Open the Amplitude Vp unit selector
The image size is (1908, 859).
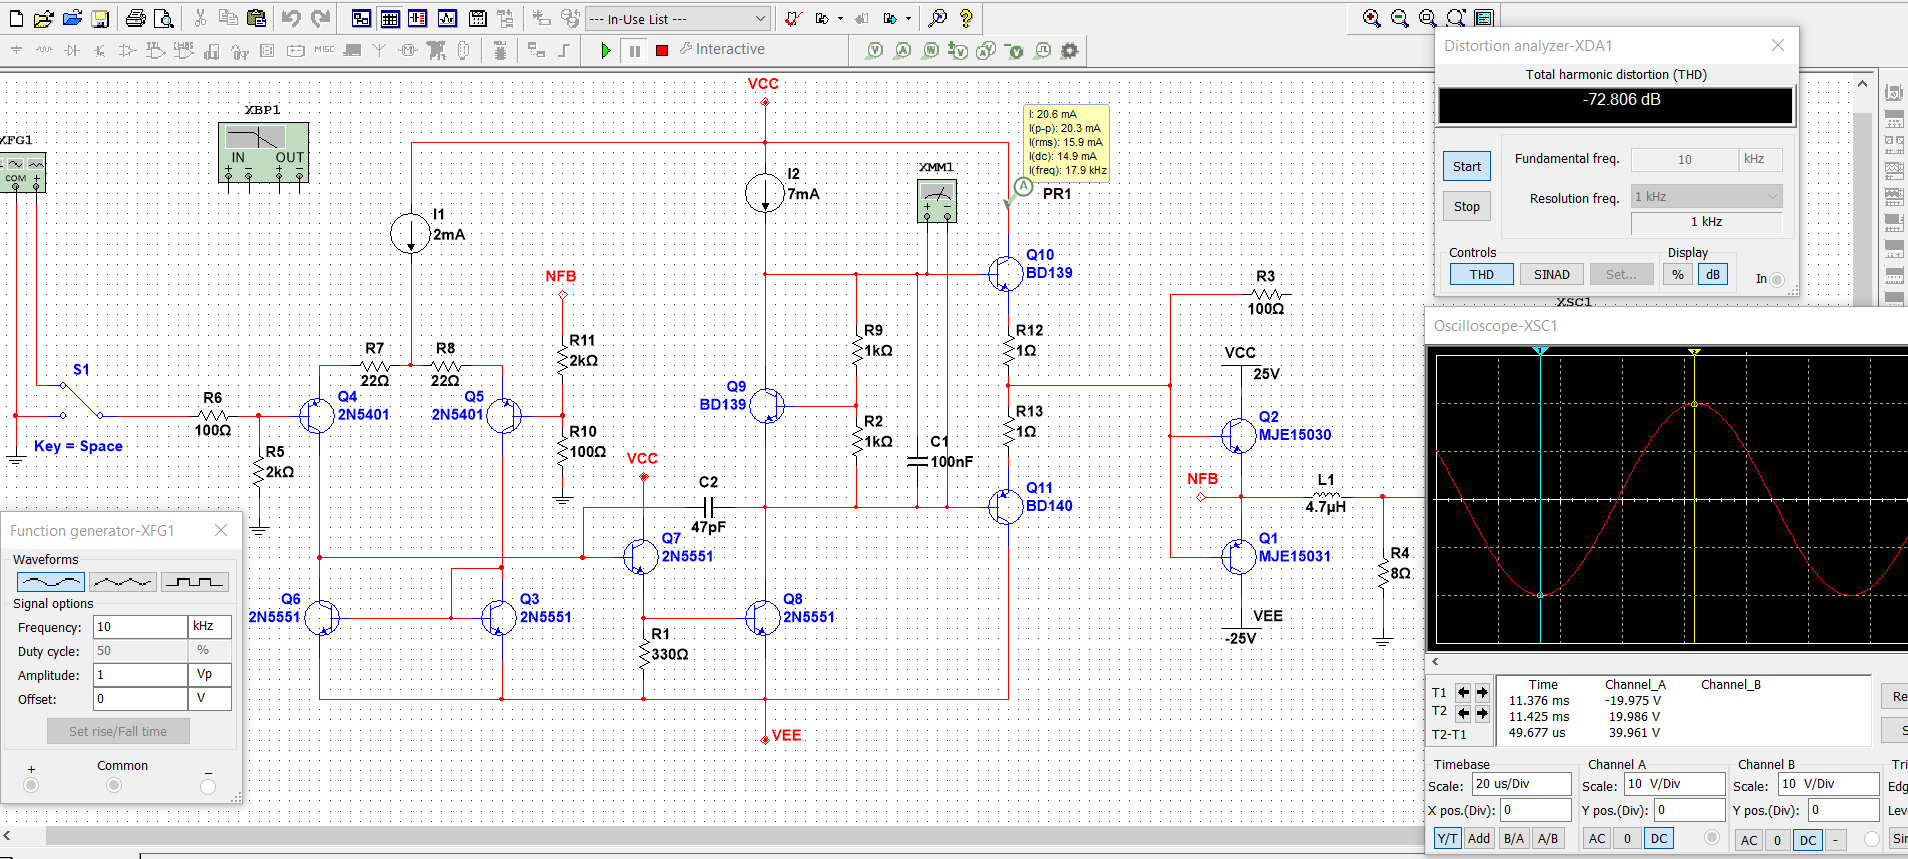coord(210,675)
